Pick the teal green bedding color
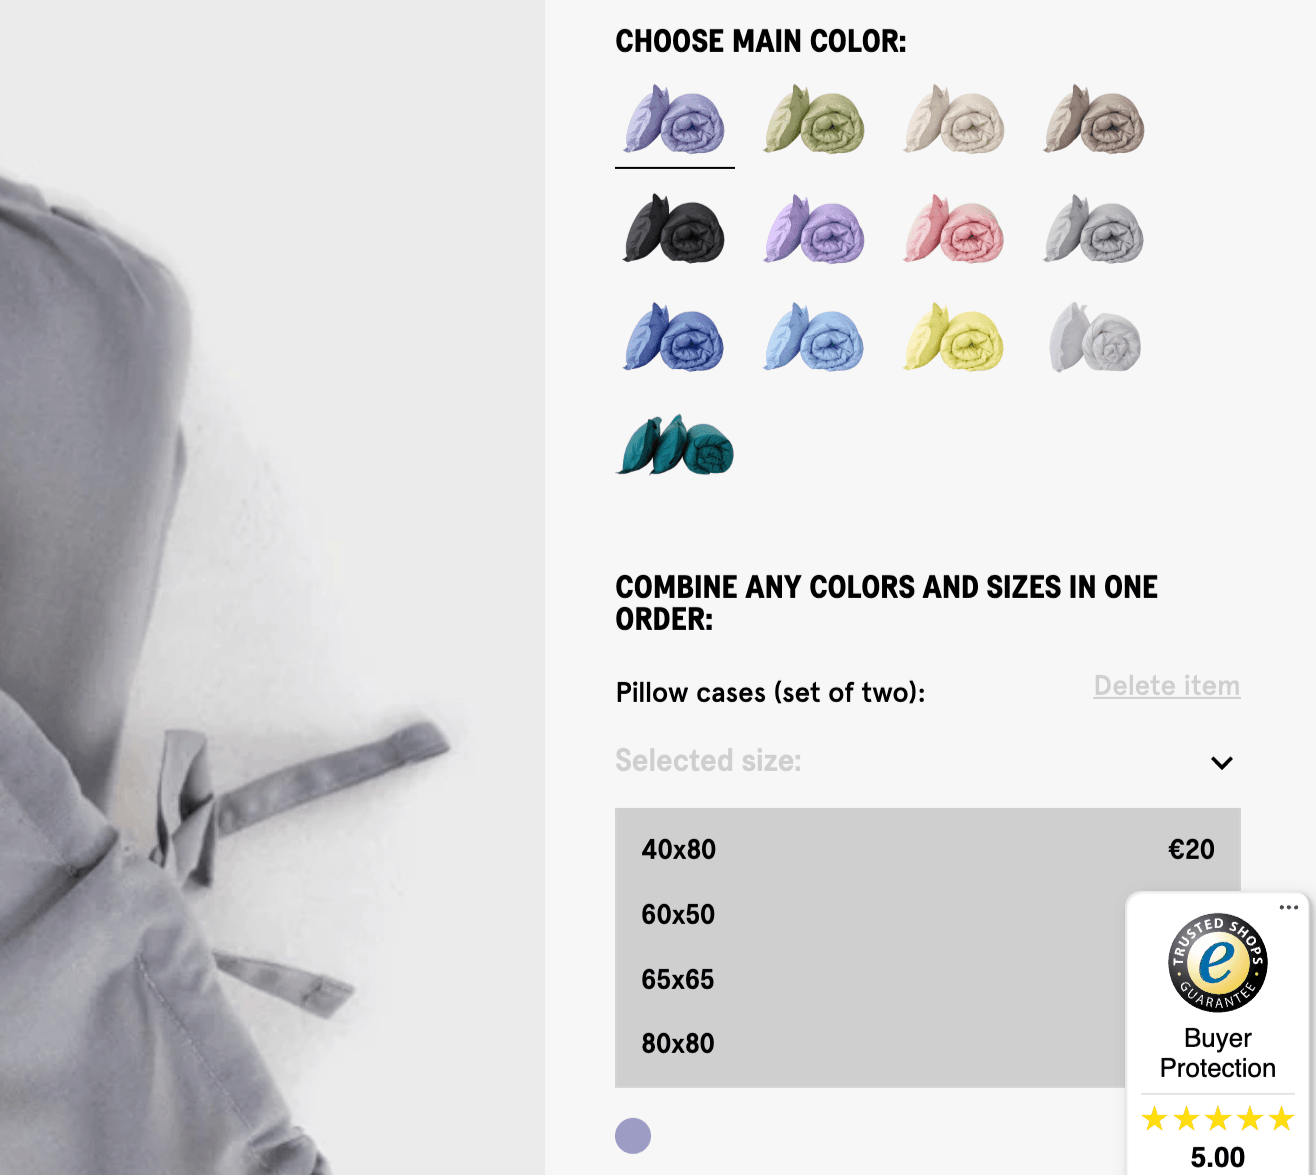The width and height of the screenshot is (1316, 1175). point(675,445)
